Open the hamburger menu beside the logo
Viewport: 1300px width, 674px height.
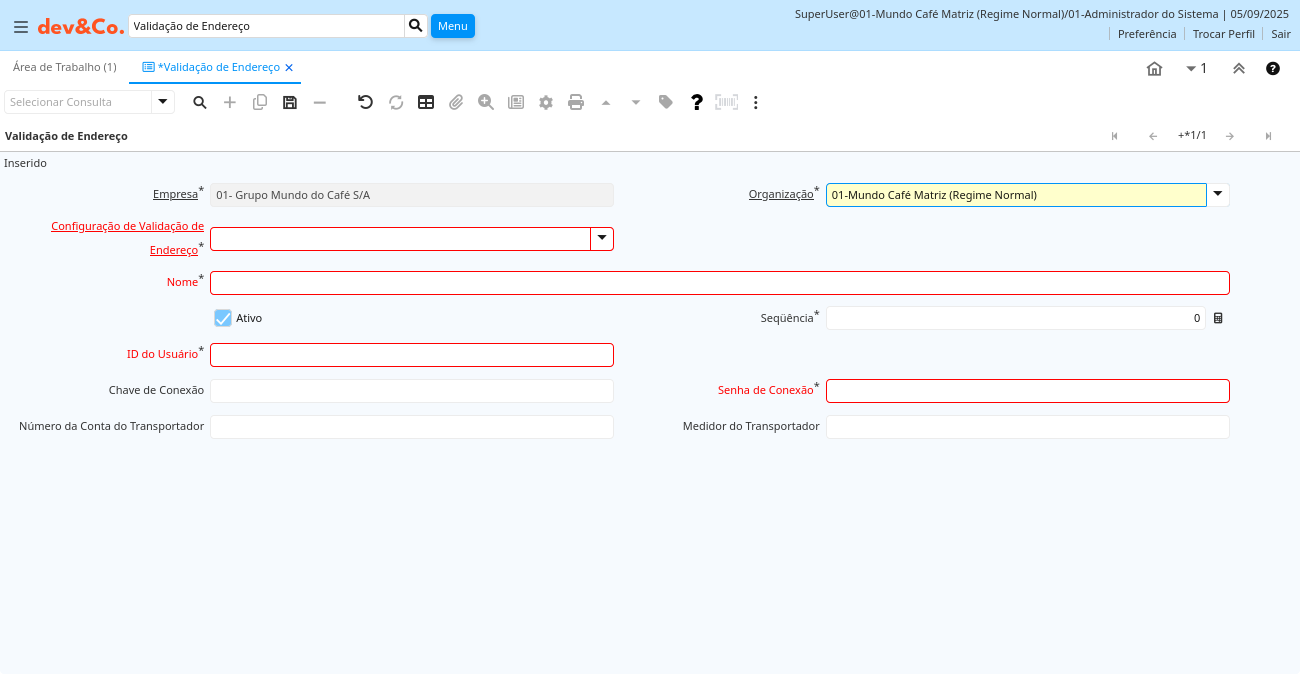[x=21, y=27]
